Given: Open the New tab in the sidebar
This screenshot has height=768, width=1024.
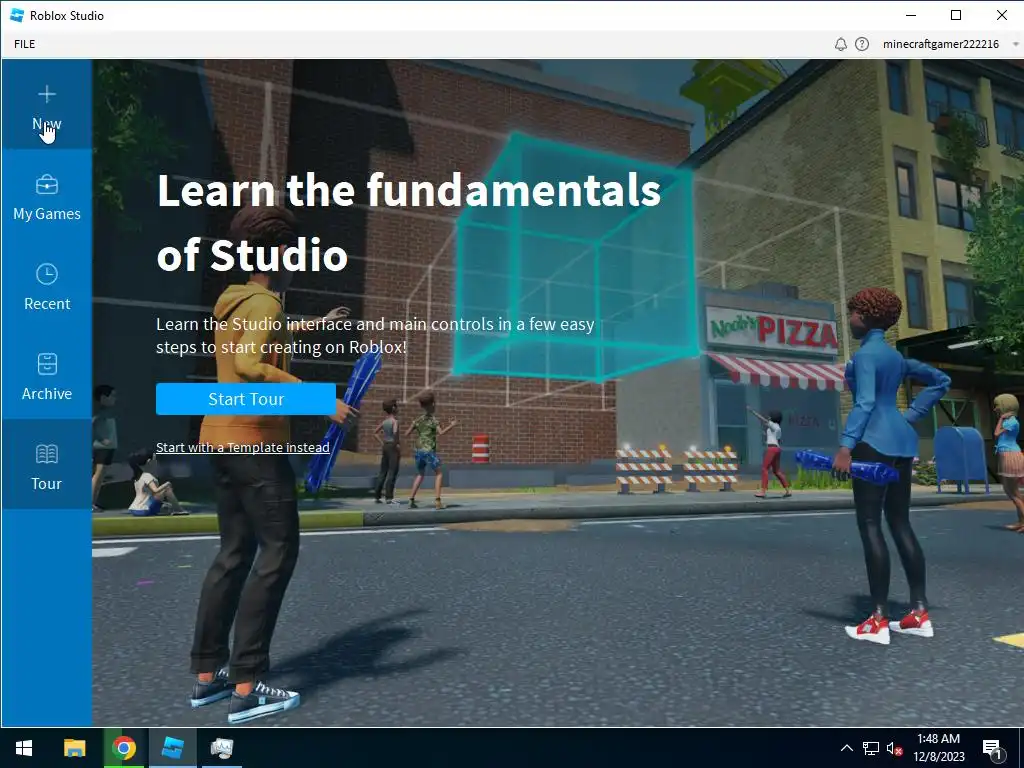Looking at the screenshot, I should tap(46, 105).
